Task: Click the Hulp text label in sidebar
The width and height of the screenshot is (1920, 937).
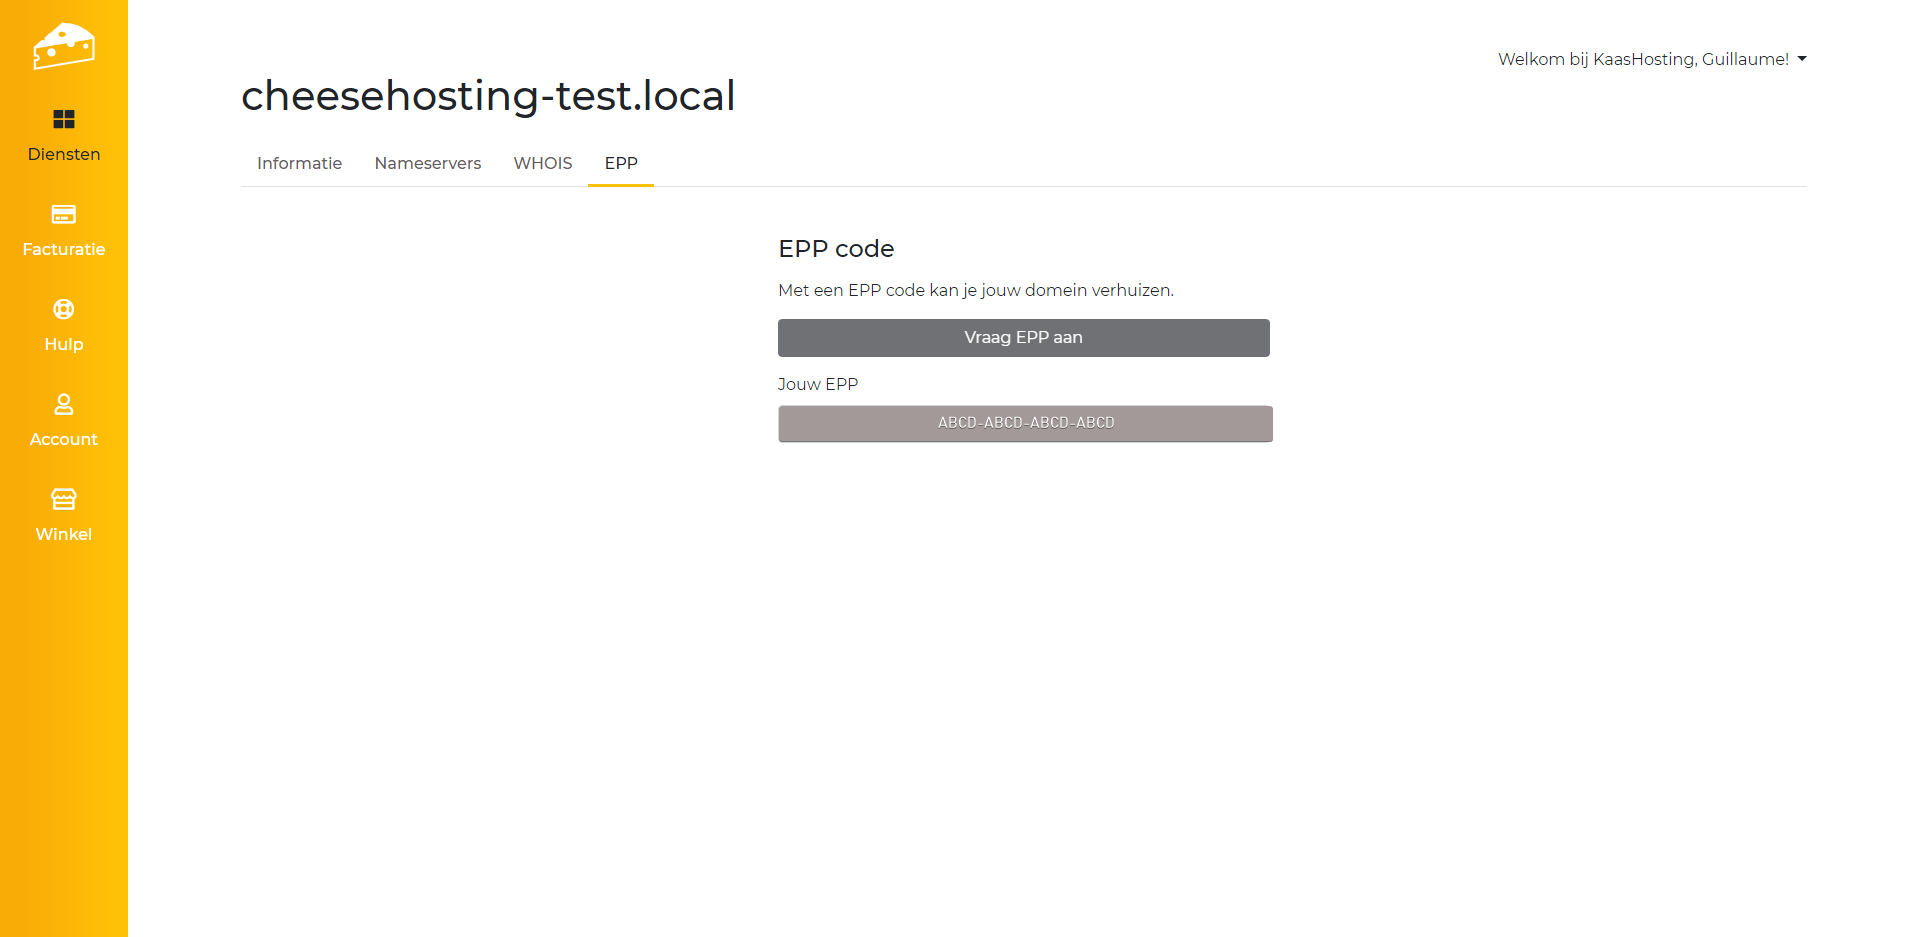Action: click(x=64, y=344)
